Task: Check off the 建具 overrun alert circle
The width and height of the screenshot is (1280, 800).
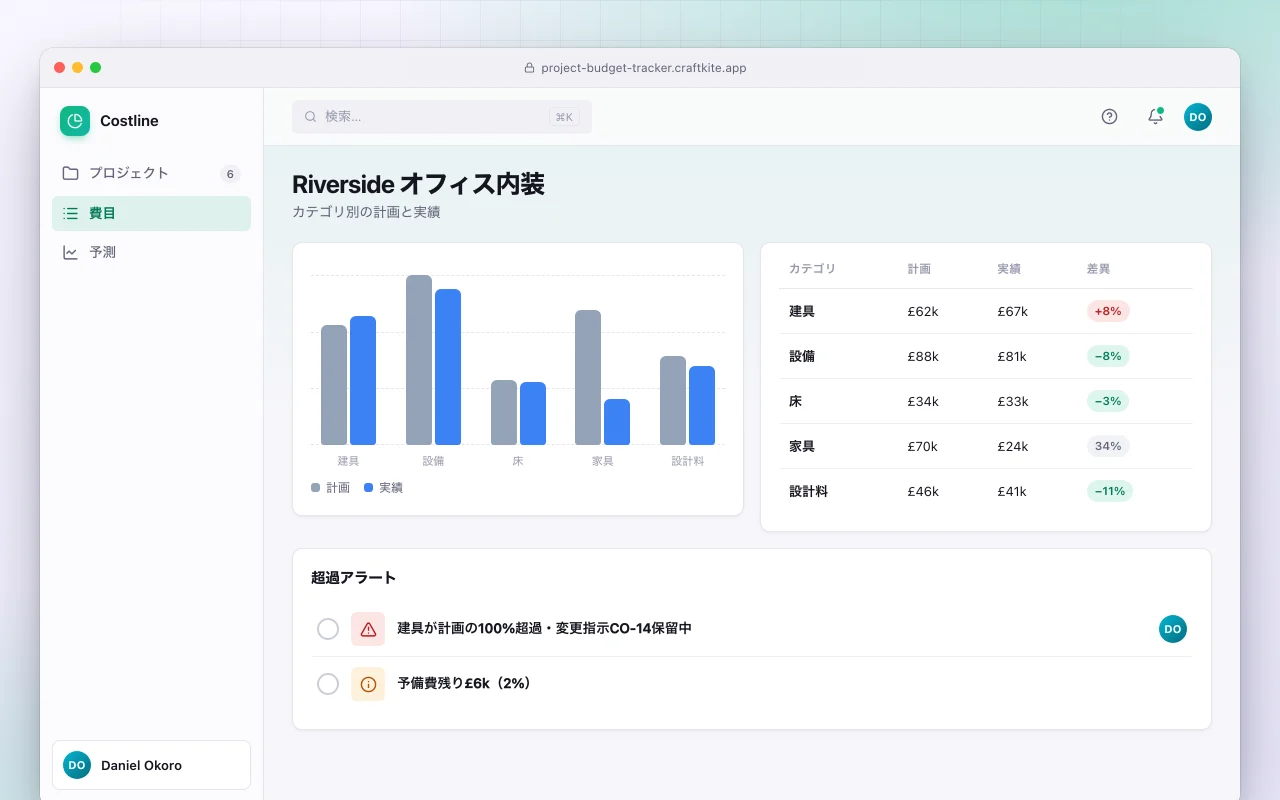Action: [328, 629]
